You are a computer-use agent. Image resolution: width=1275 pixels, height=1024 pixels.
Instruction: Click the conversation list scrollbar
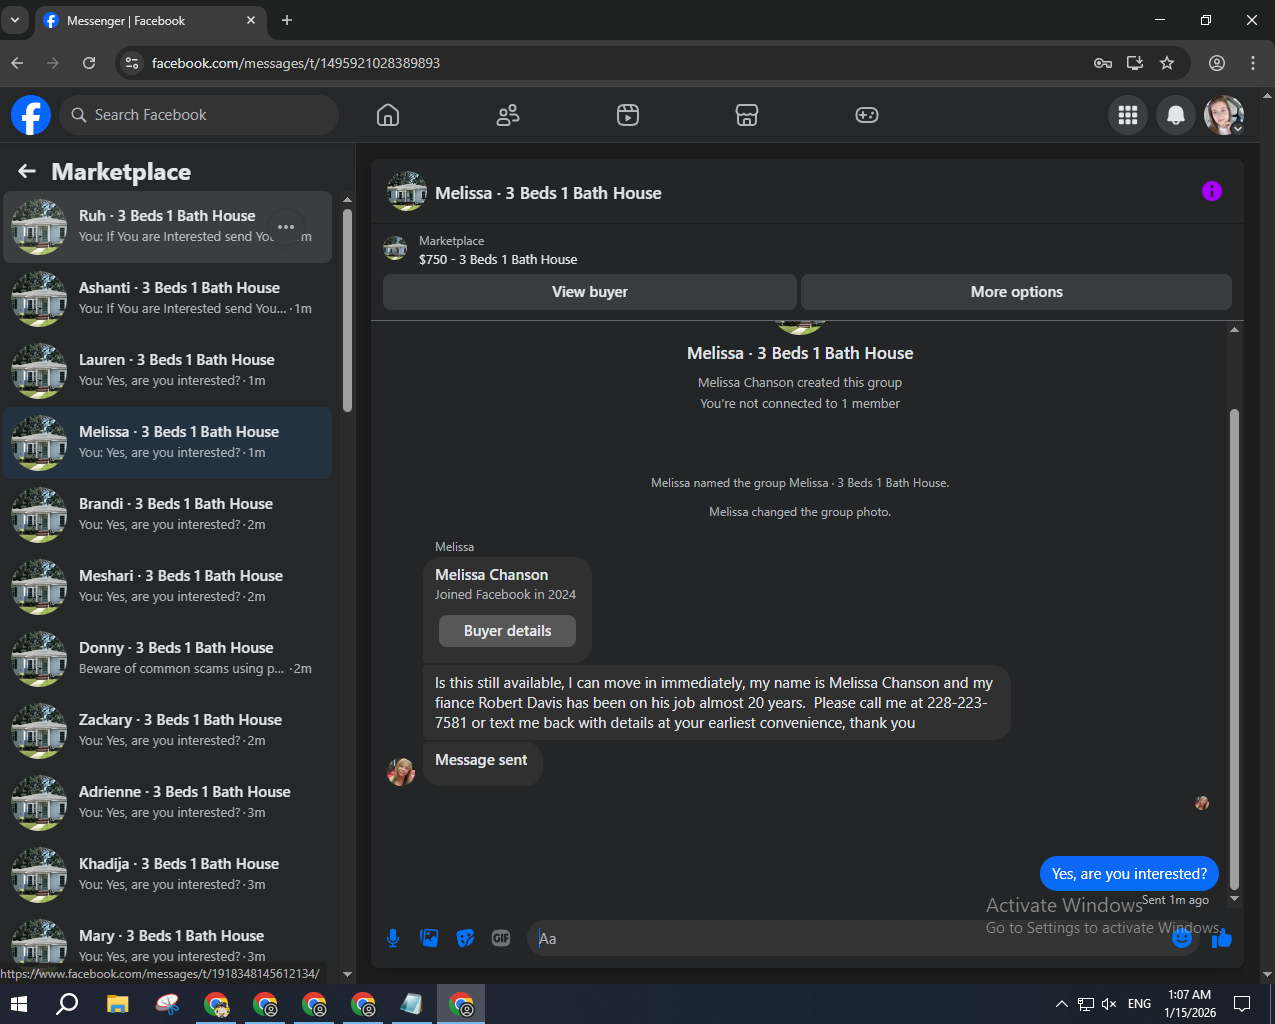[347, 310]
